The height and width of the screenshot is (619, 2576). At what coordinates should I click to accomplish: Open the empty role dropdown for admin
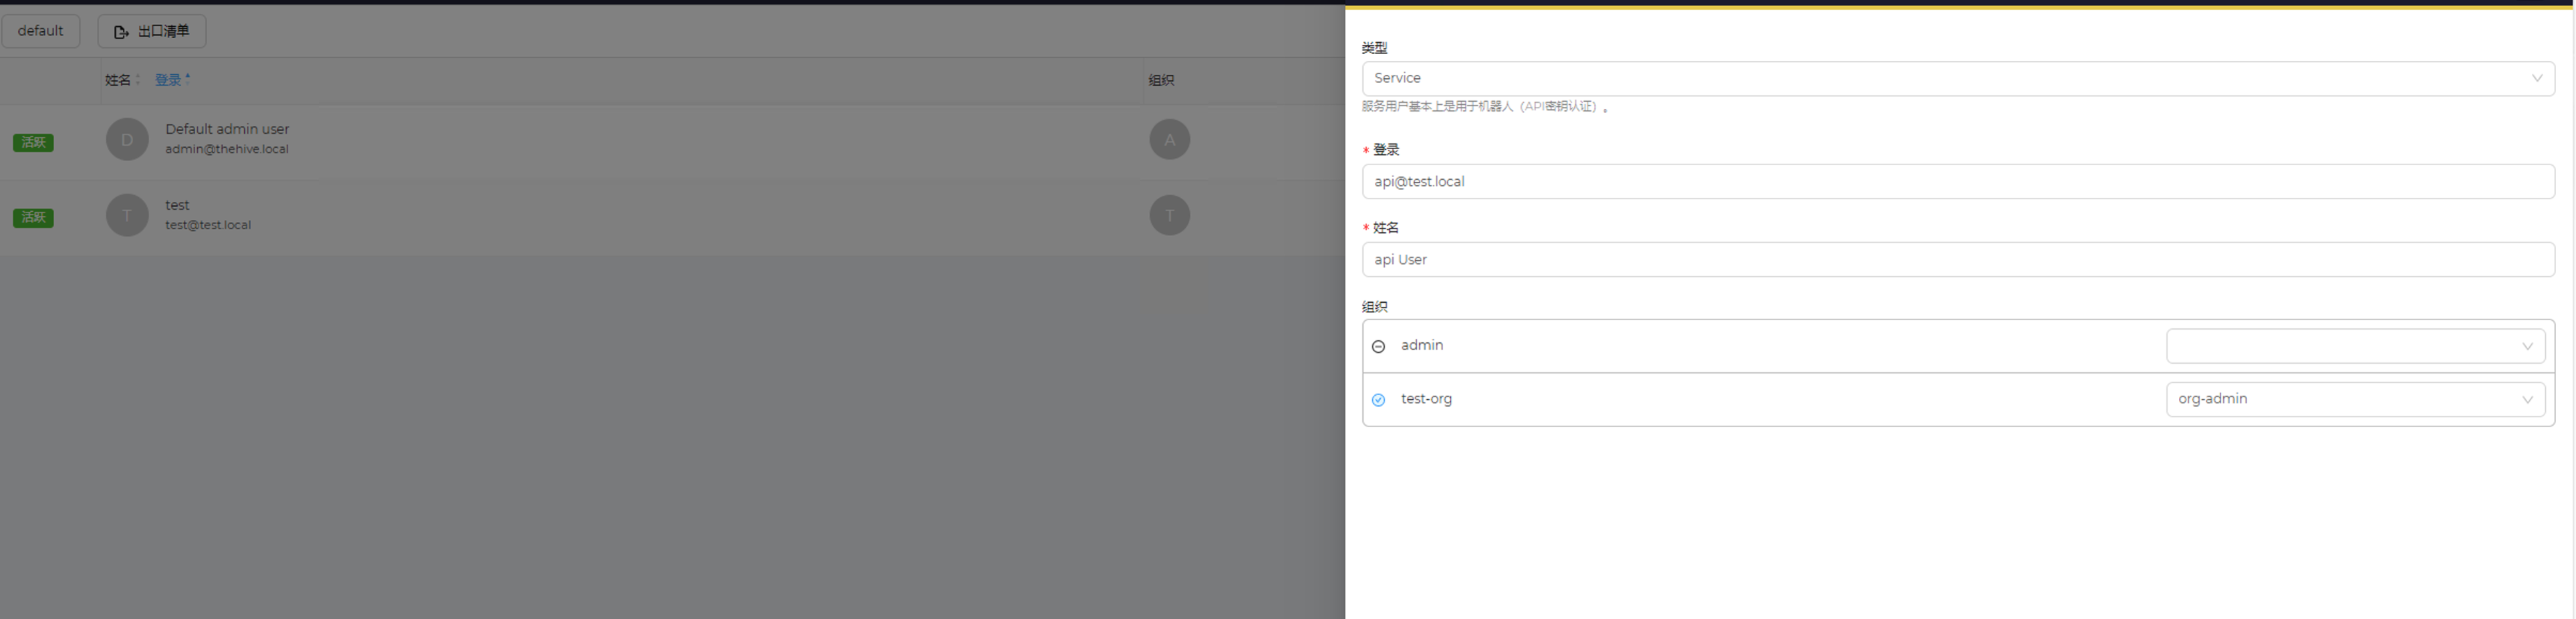(2354, 347)
